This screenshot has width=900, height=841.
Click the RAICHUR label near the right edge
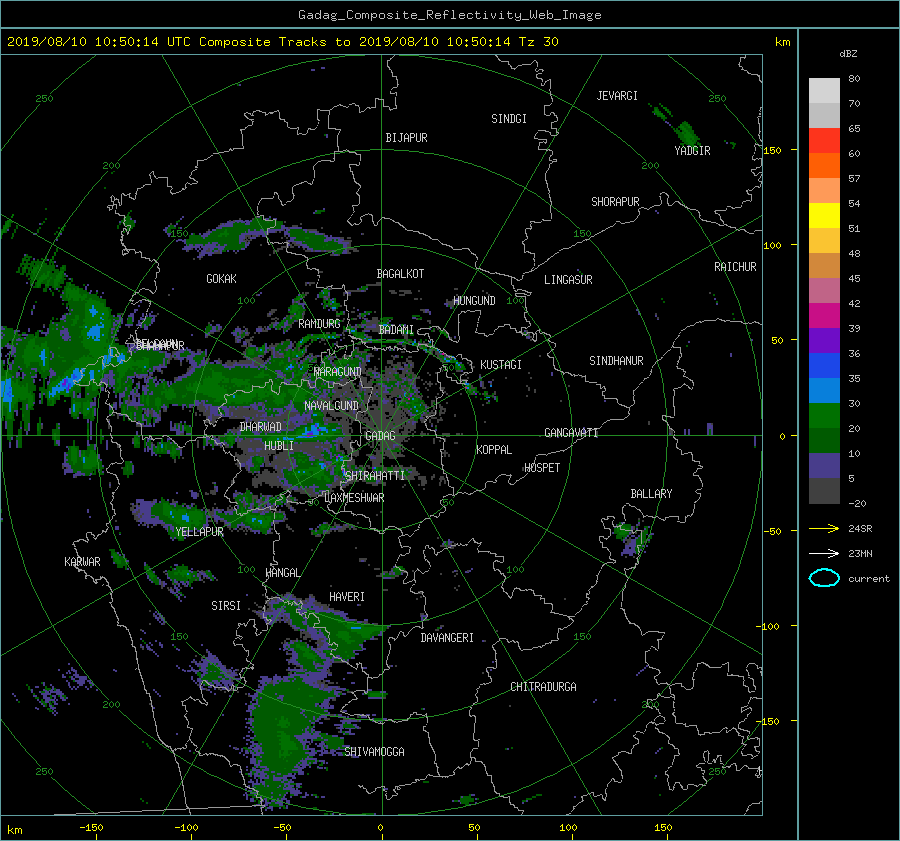(x=735, y=267)
